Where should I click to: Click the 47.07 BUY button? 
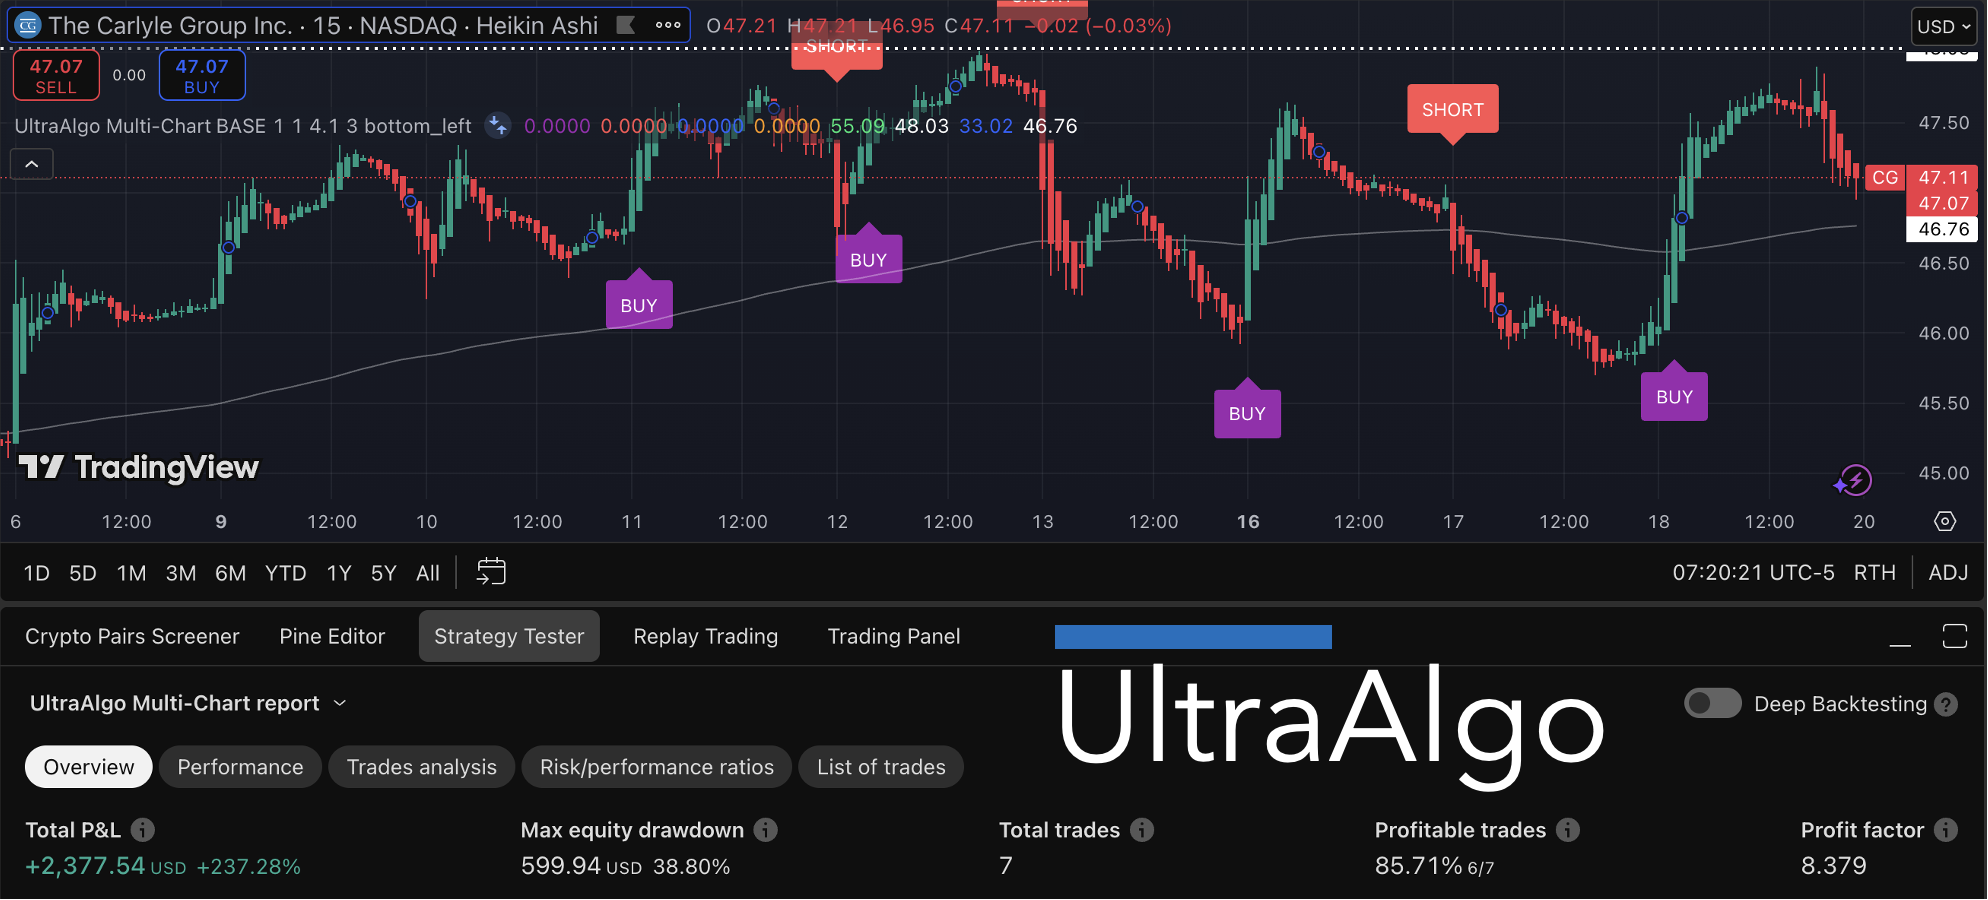[202, 76]
